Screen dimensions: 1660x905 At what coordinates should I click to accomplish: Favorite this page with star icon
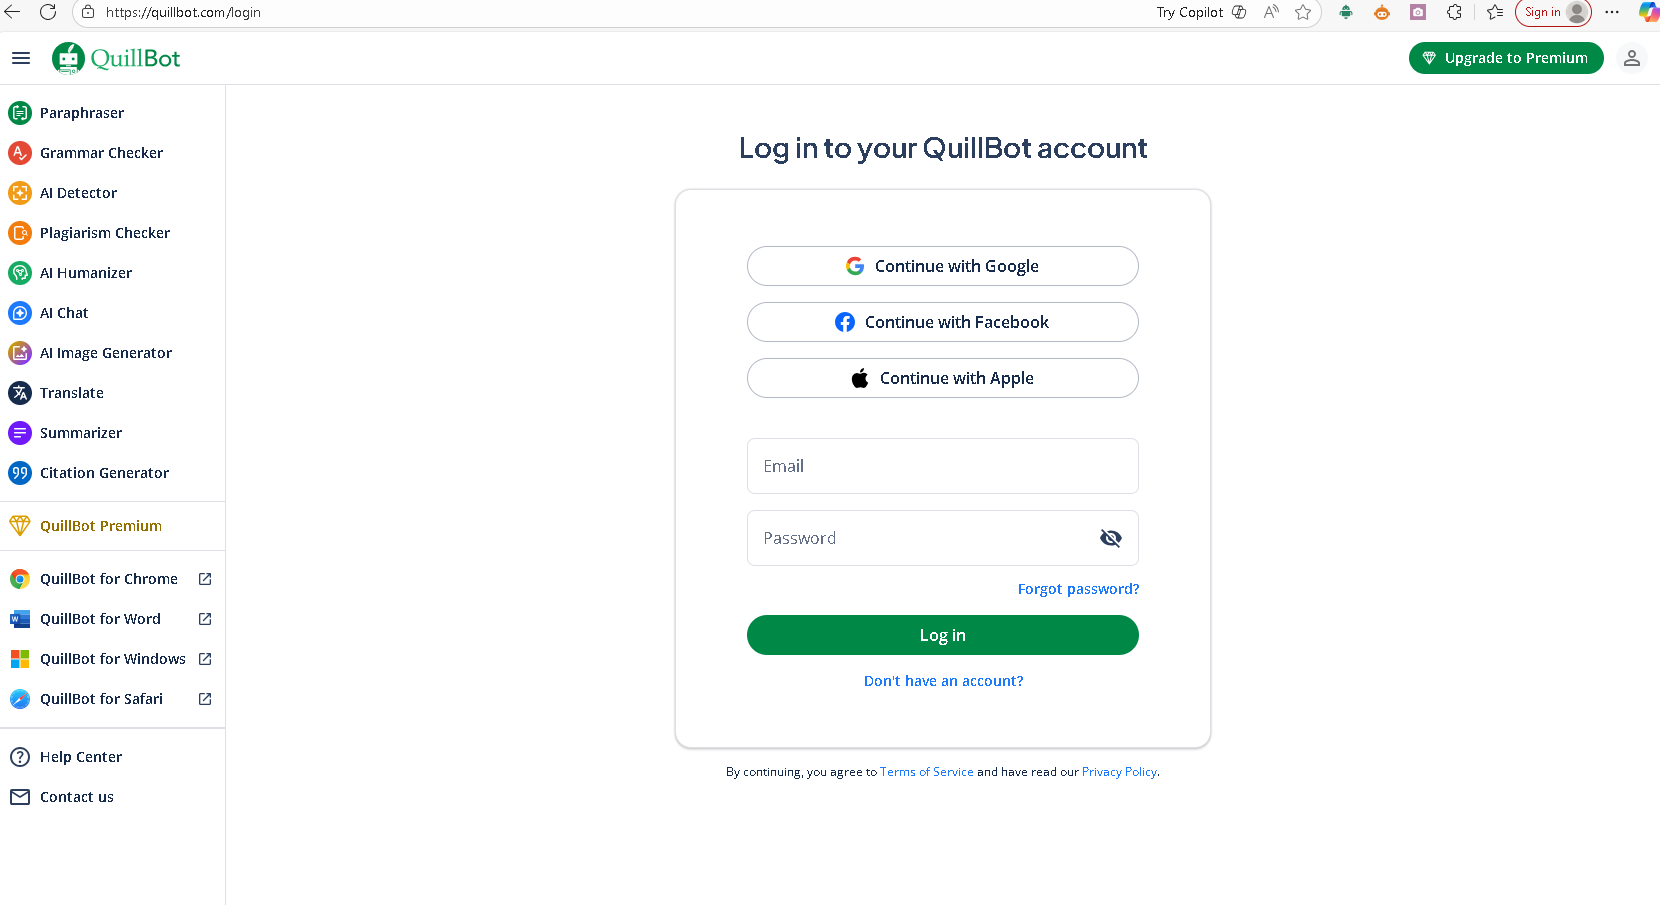[x=1303, y=12]
